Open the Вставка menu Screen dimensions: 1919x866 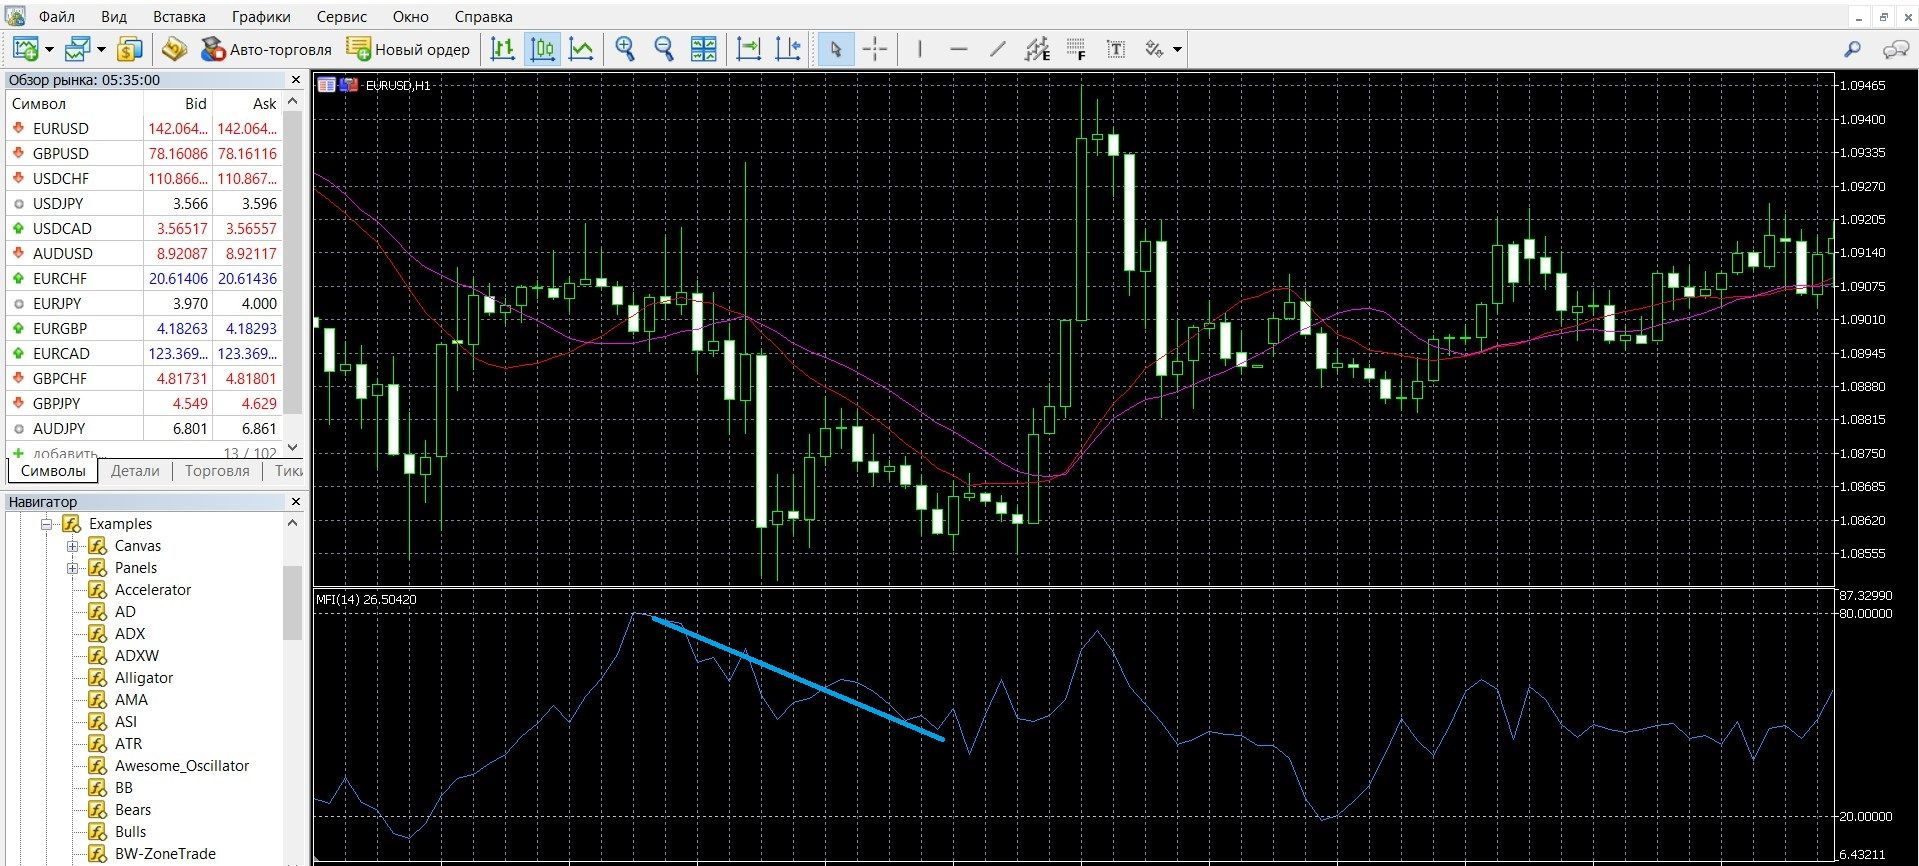coord(179,16)
